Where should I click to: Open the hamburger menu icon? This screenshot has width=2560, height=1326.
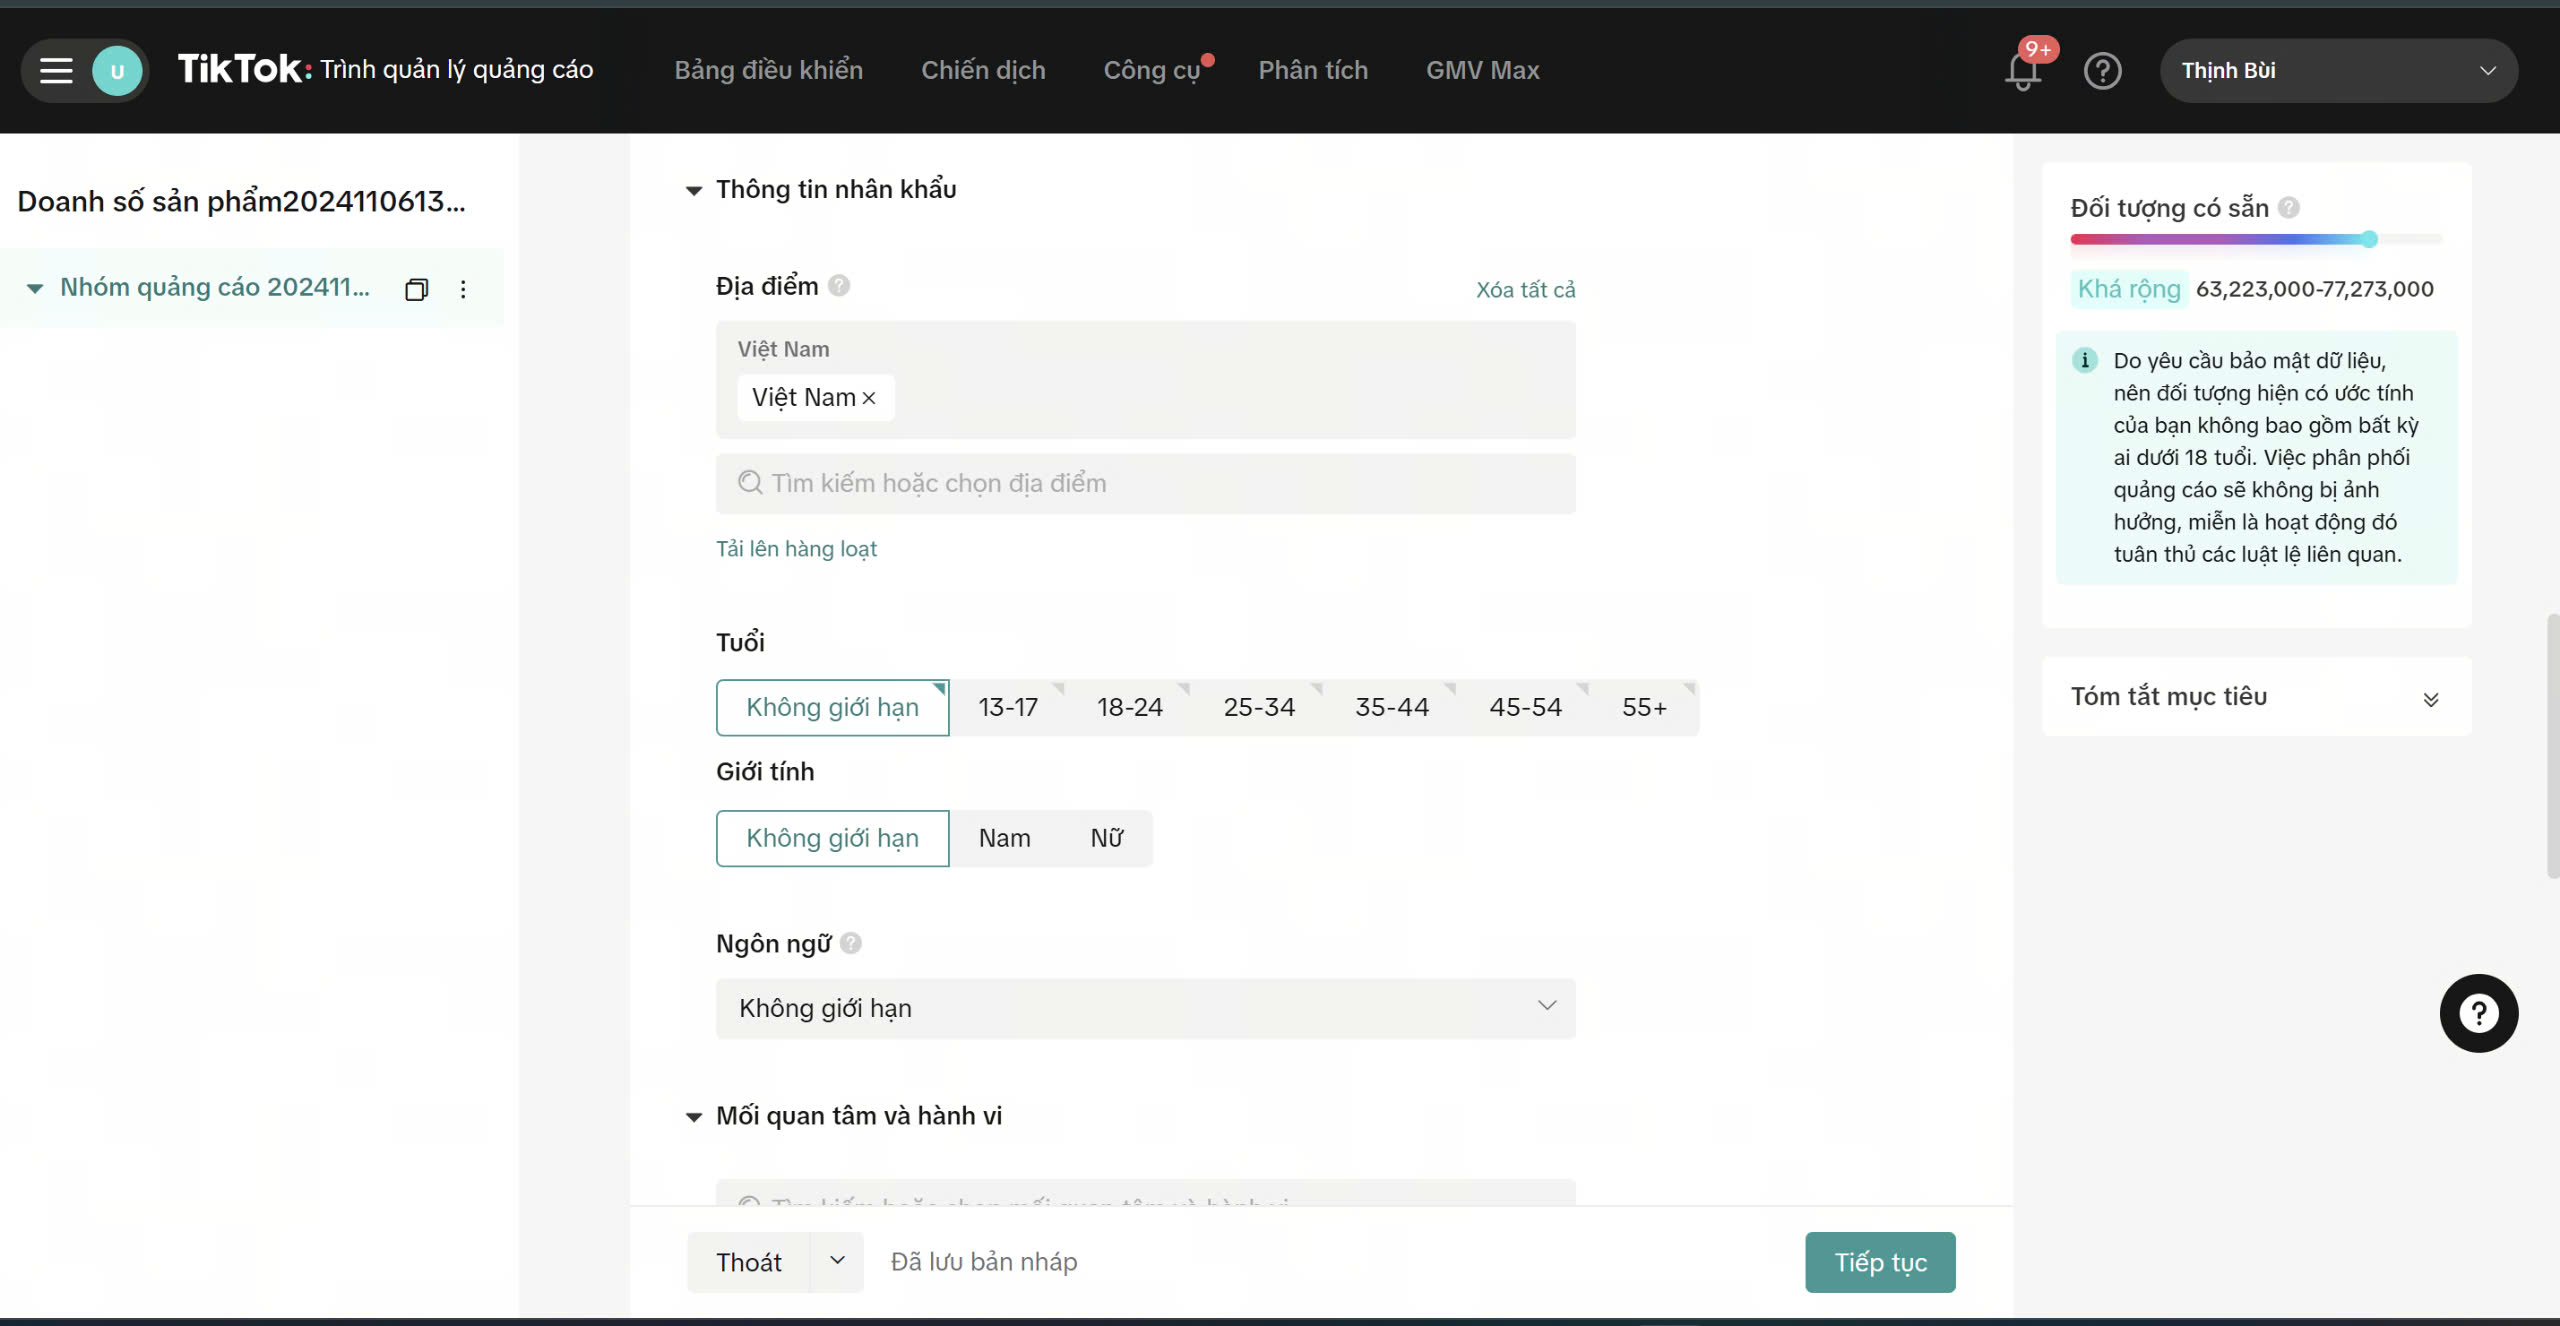56,71
